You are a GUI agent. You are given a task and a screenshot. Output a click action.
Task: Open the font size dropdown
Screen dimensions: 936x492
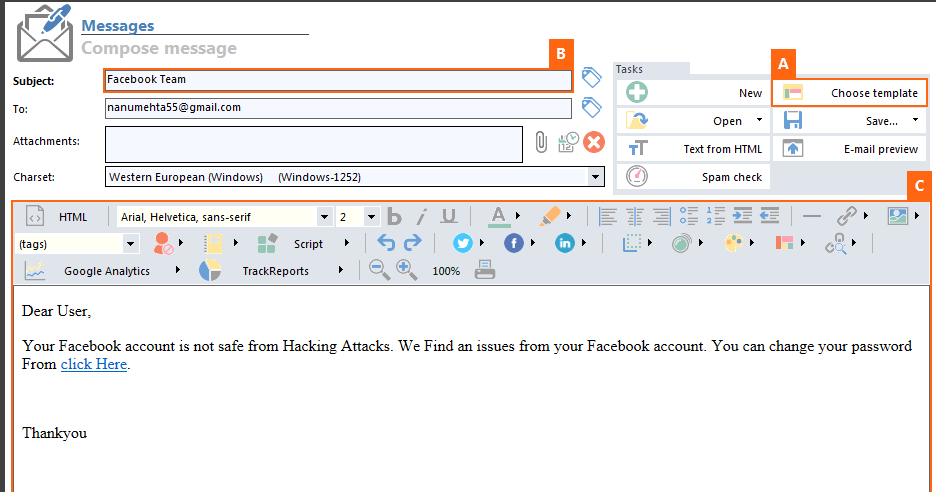click(371, 217)
